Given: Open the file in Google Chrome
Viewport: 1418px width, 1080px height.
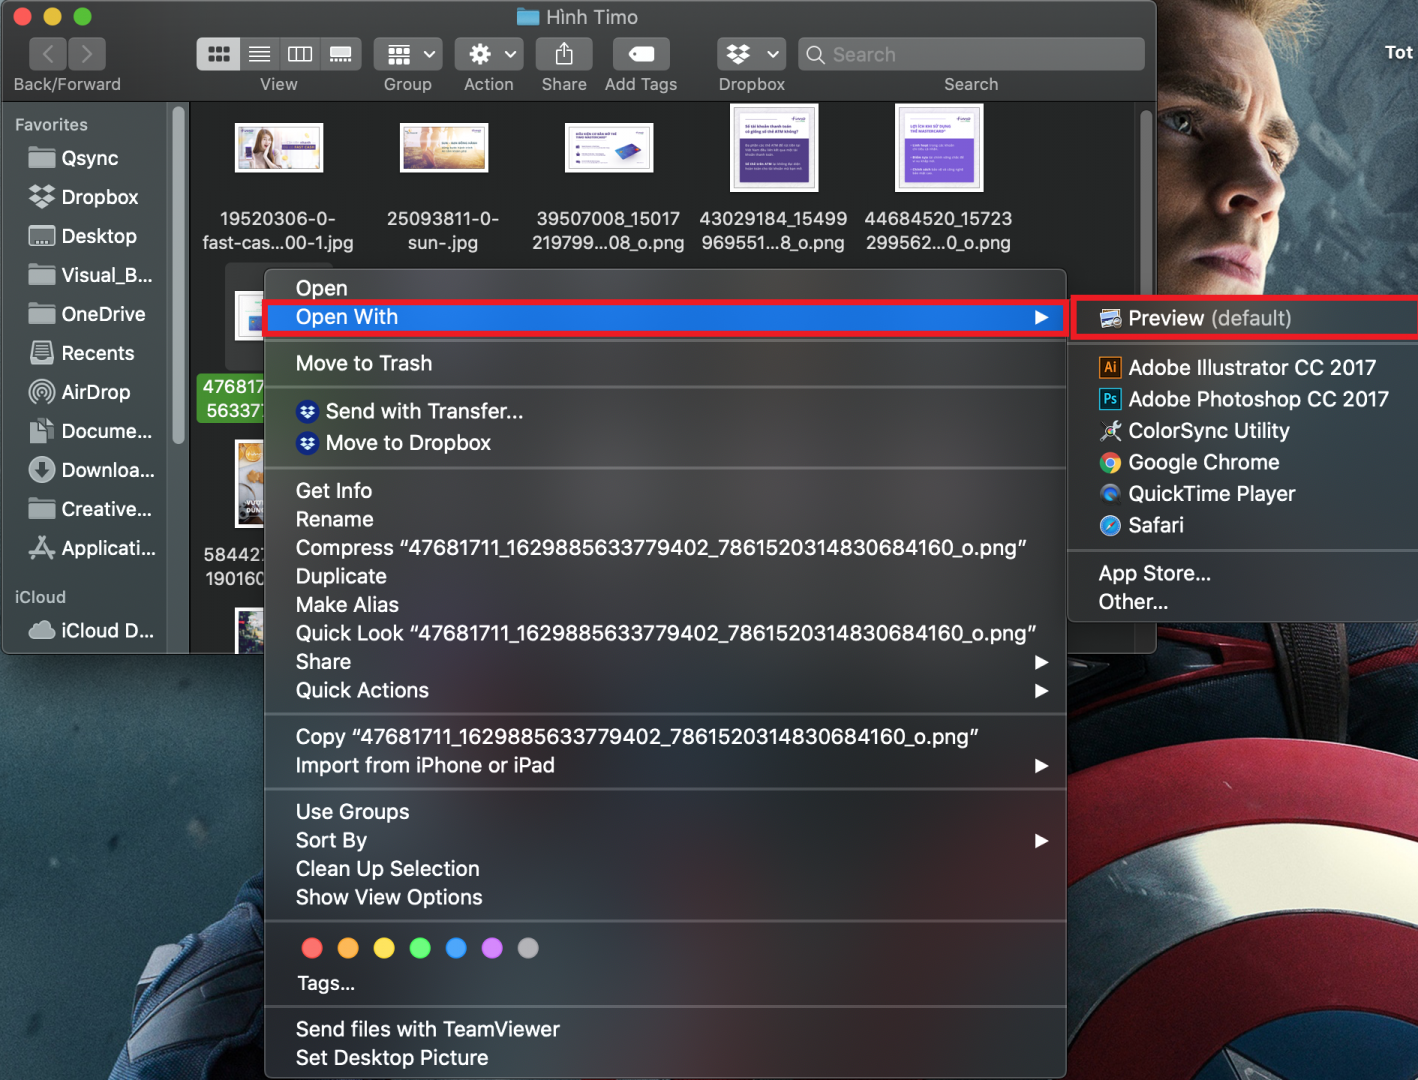Looking at the screenshot, I should [x=1203, y=462].
